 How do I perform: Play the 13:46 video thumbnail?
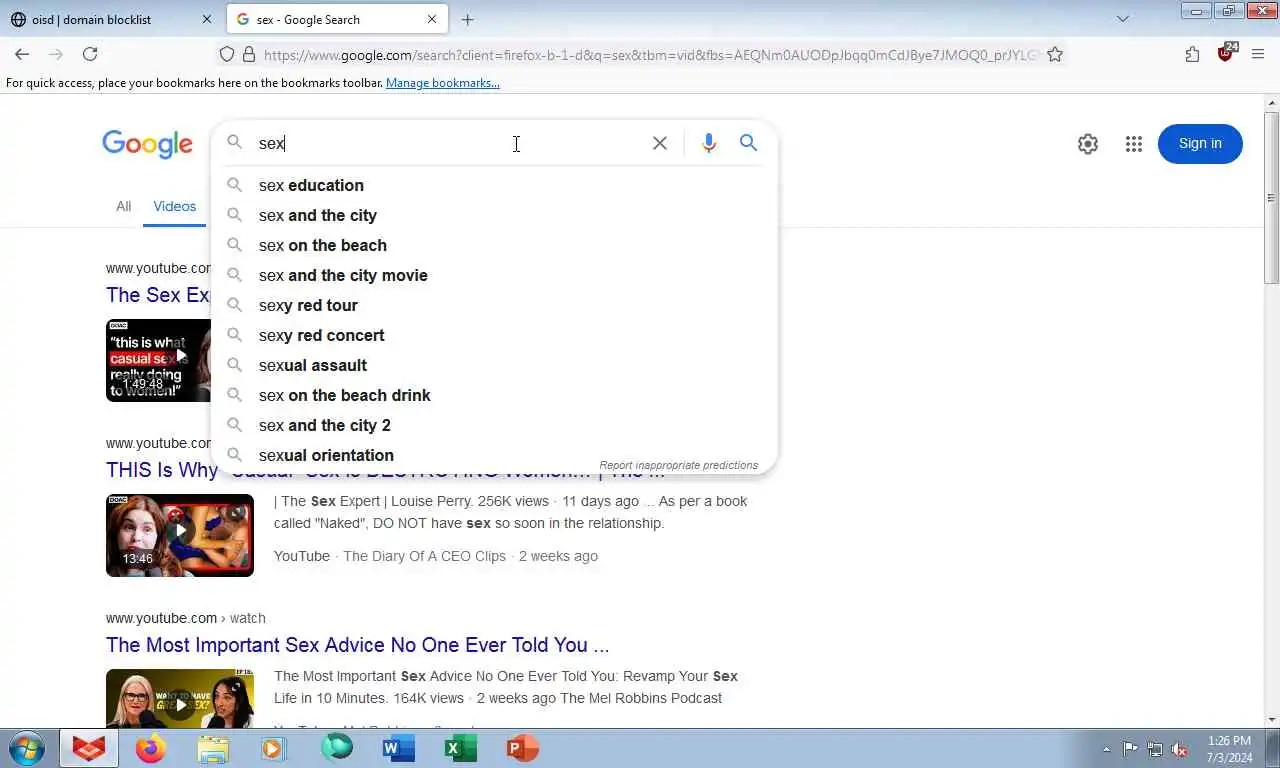(180, 535)
